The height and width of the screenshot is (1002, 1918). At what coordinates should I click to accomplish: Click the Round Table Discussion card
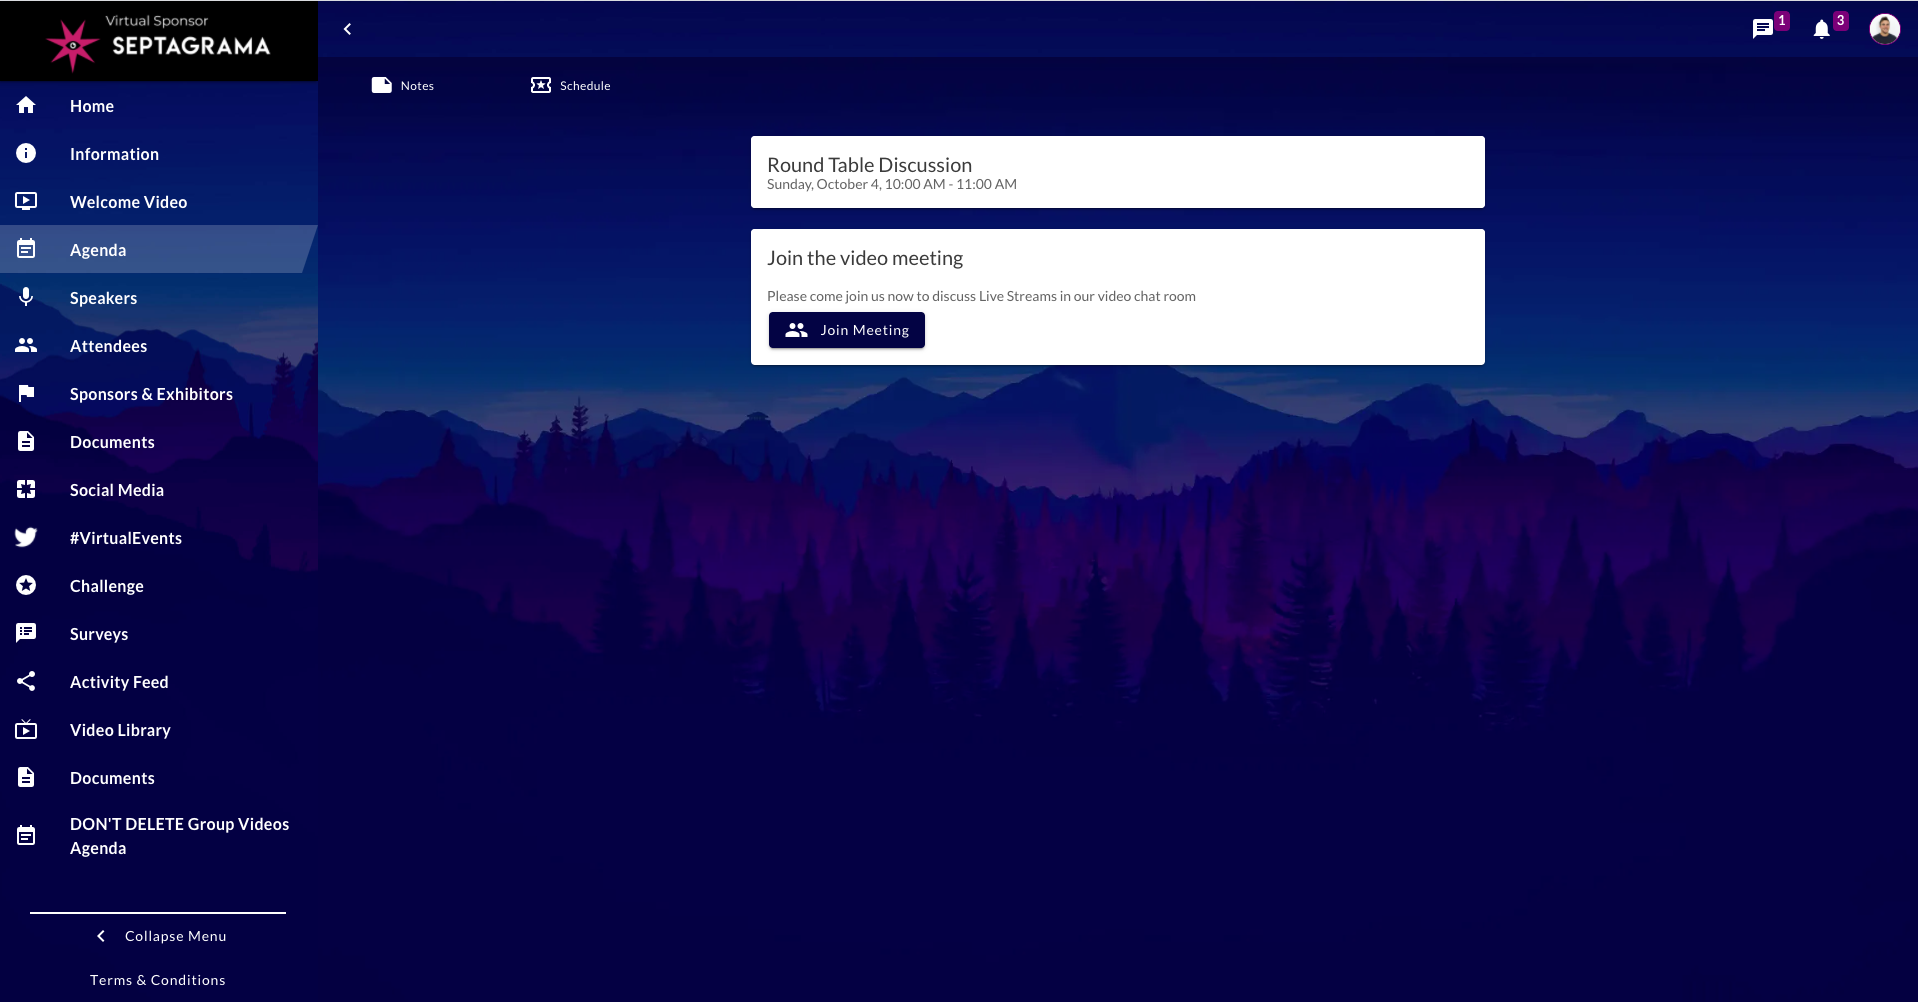coord(1117,172)
